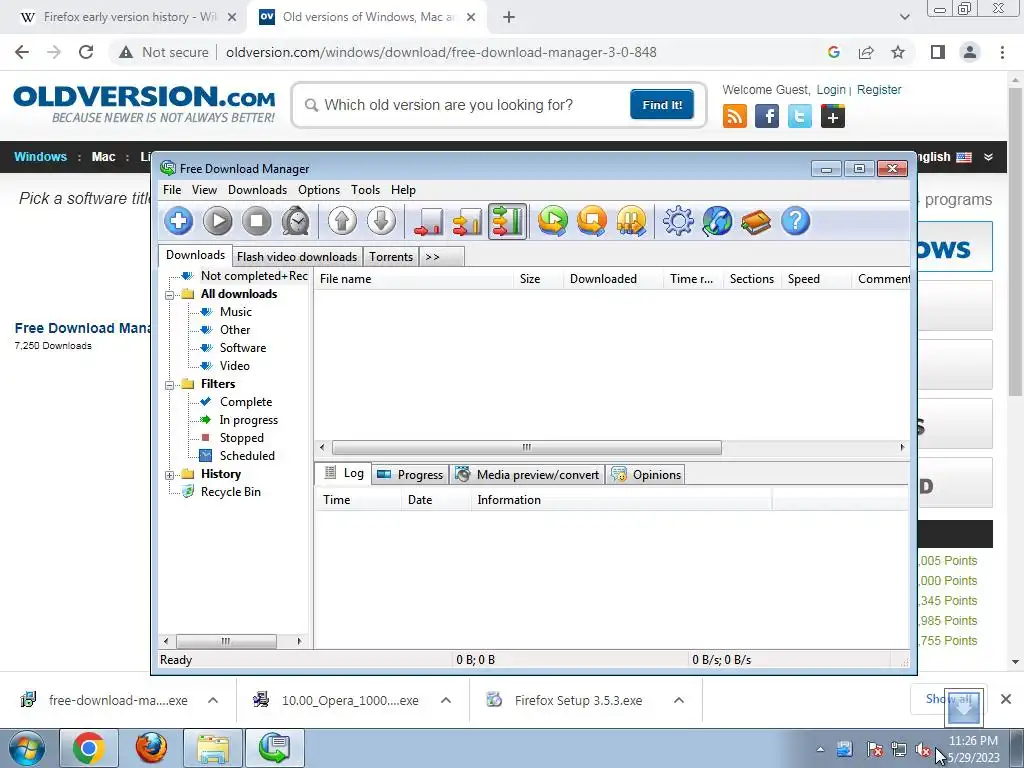Click the globe dial-up connection icon

click(717, 221)
